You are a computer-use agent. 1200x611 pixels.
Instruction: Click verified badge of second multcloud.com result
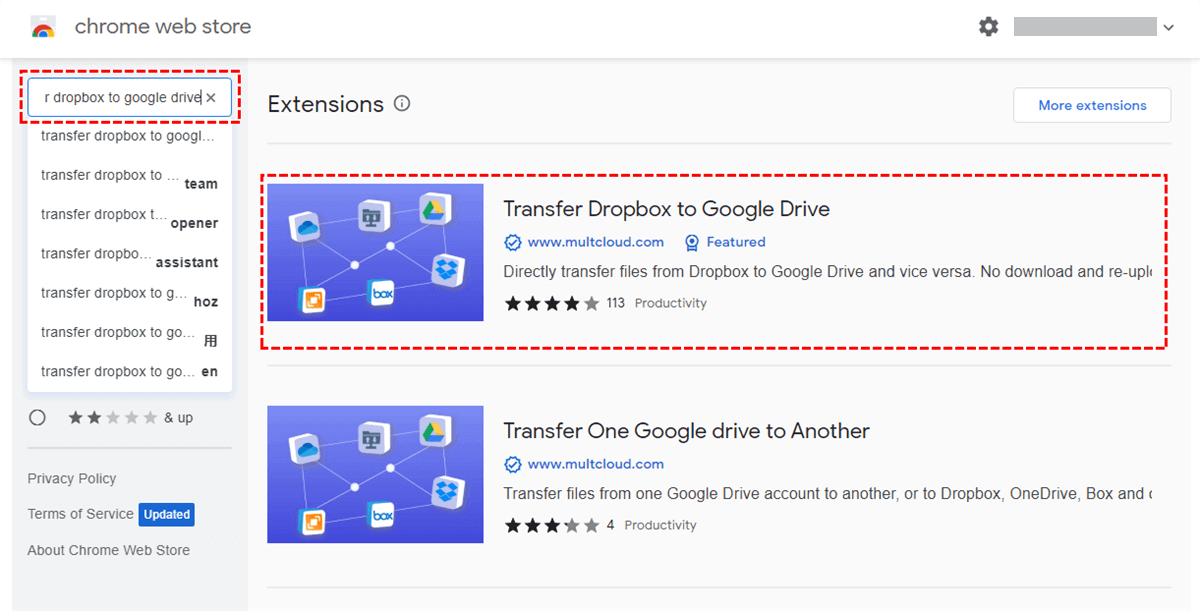pos(513,464)
